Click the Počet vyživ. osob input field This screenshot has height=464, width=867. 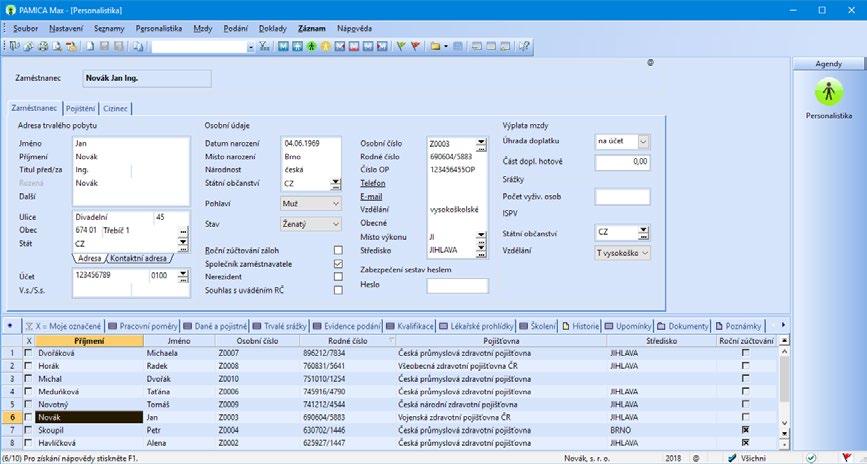tap(622, 196)
